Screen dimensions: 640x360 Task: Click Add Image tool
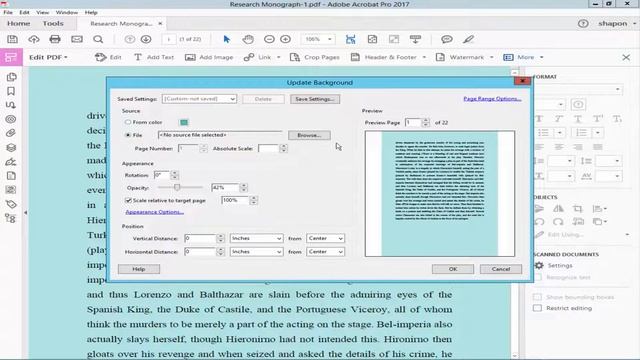pos(209,58)
